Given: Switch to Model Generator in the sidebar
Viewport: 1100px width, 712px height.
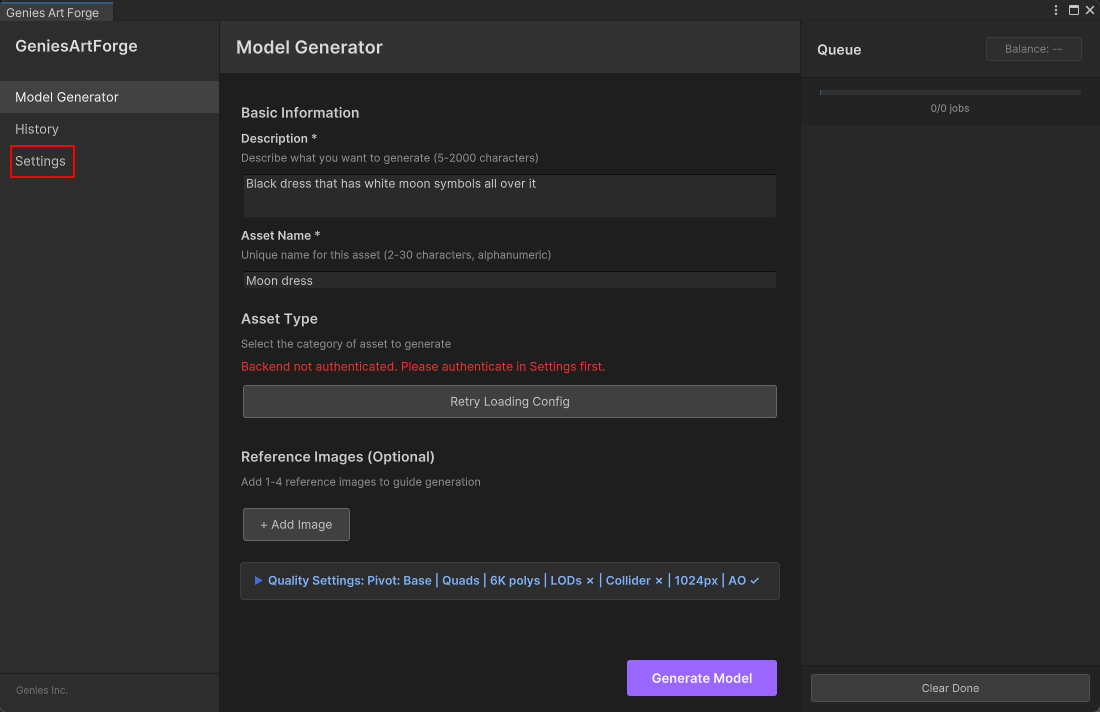Looking at the screenshot, I should (x=67, y=97).
